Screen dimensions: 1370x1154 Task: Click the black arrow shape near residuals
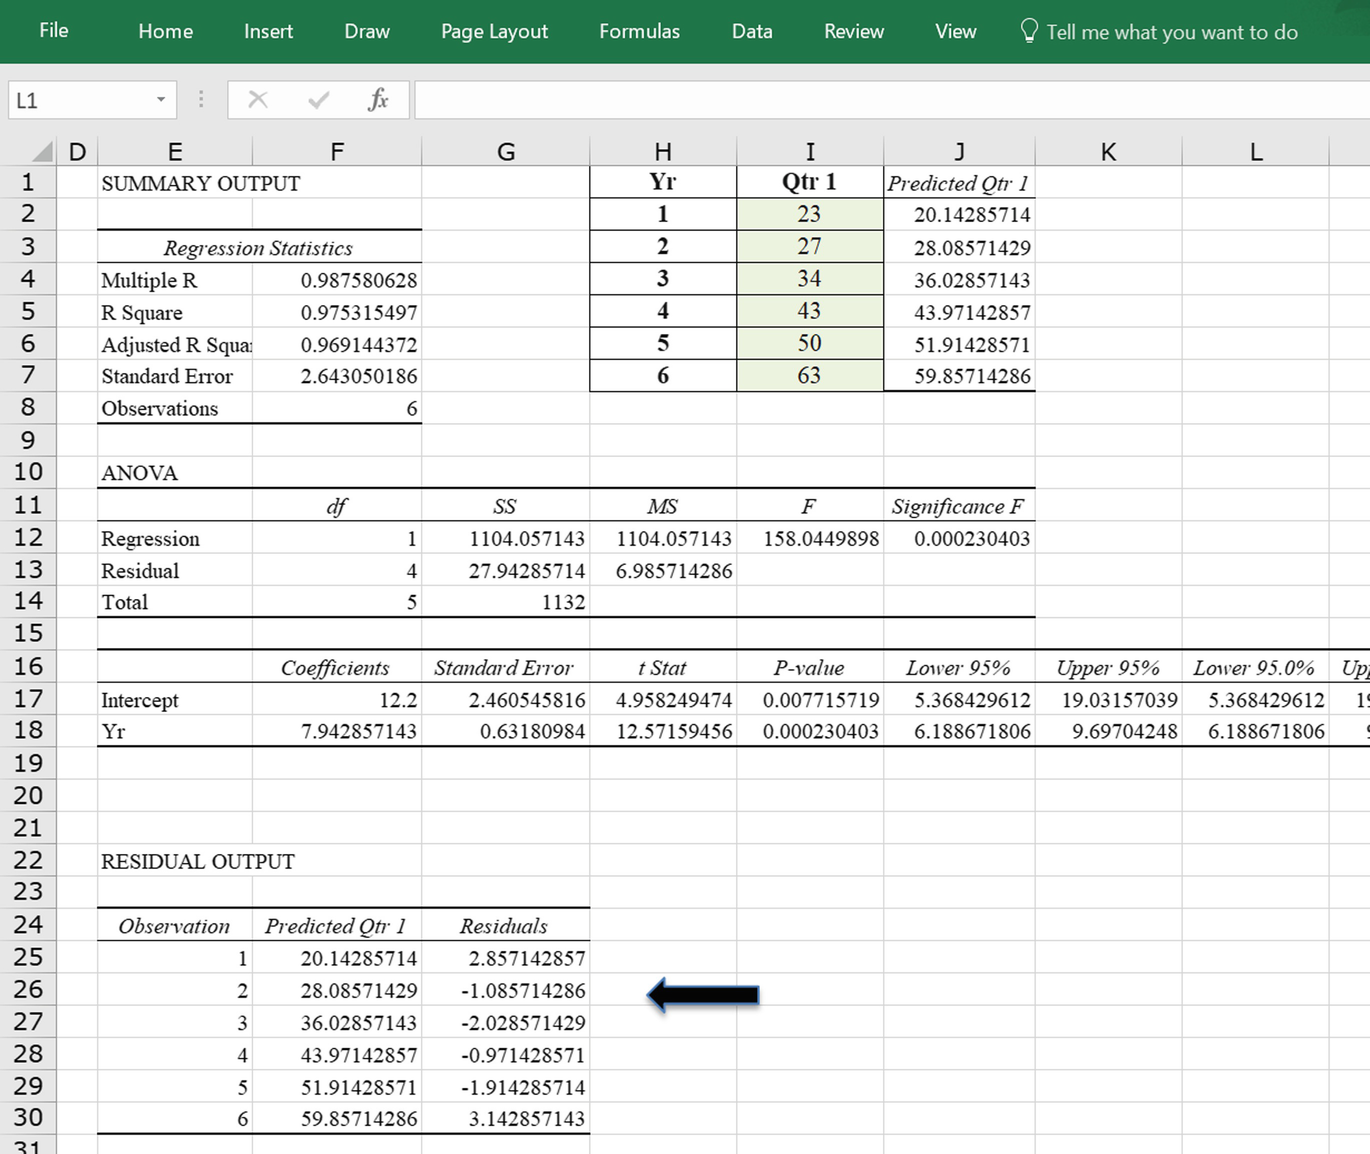704,994
